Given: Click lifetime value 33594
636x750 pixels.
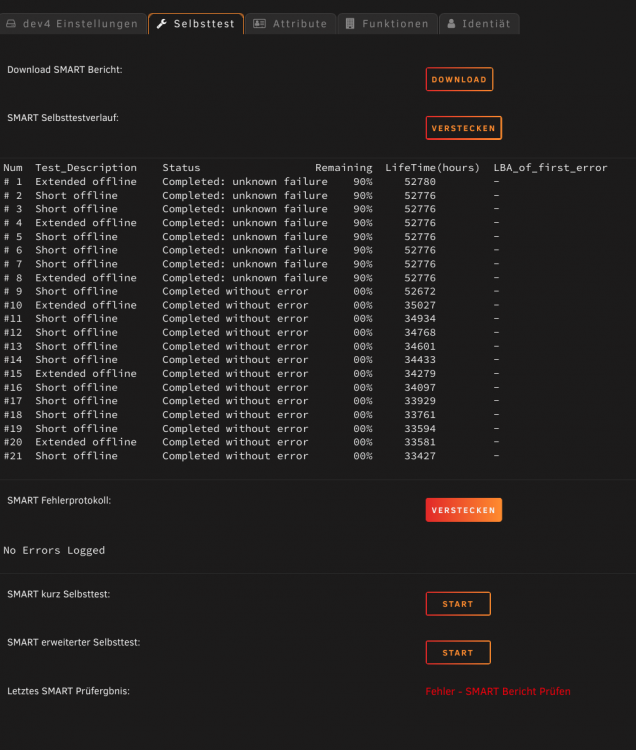Looking at the screenshot, I should coord(420,429).
